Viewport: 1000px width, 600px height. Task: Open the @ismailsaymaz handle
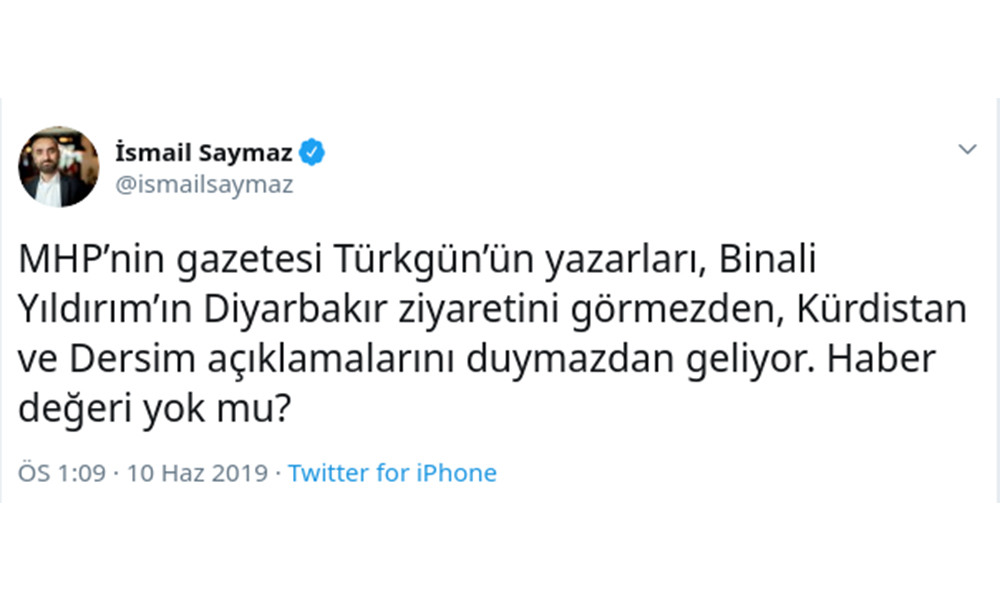coord(205,185)
